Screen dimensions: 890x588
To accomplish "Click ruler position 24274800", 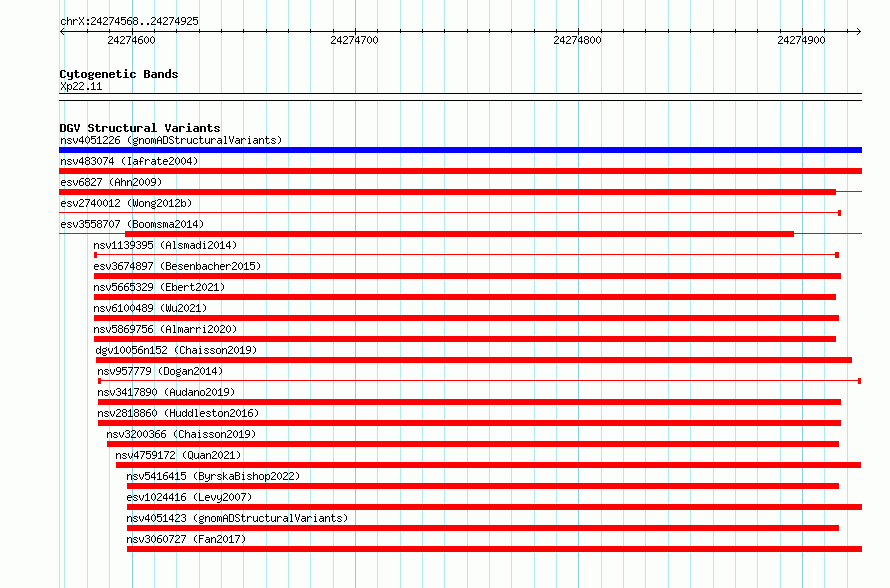I will click(x=577, y=40).
